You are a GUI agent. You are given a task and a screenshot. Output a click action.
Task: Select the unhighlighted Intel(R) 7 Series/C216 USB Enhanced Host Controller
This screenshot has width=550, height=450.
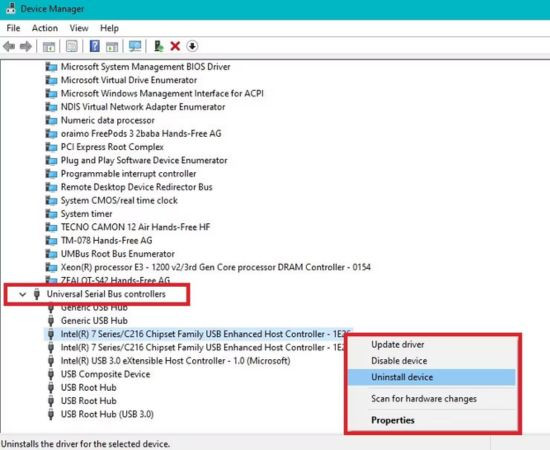(203, 347)
